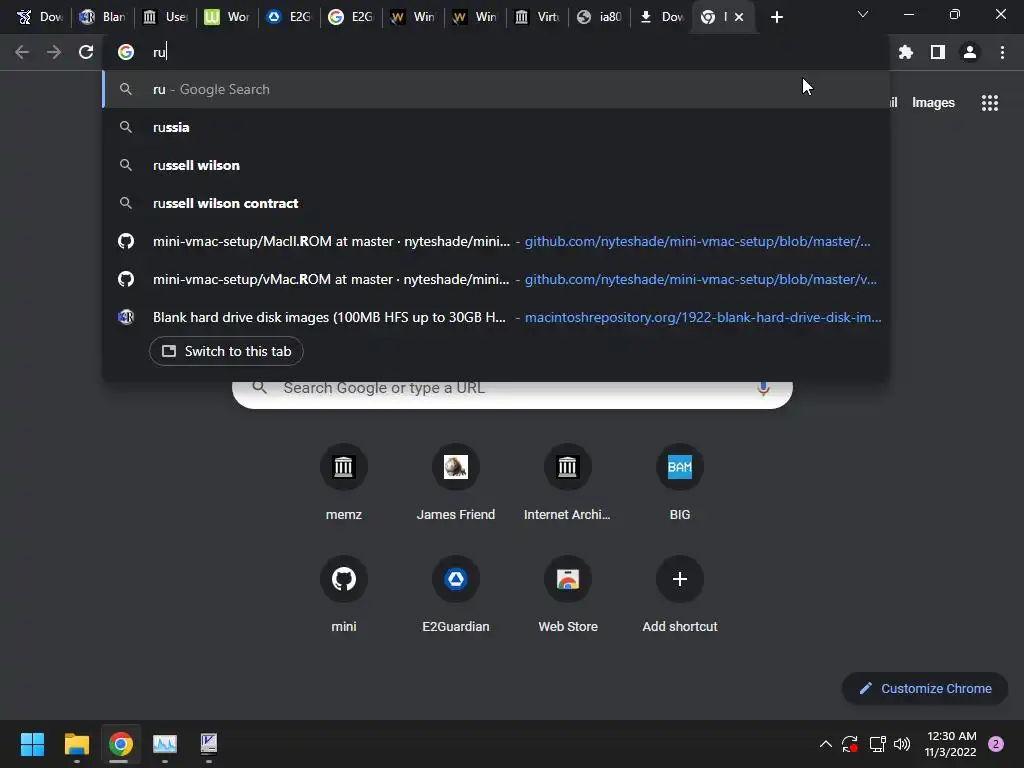
Task: Switch to the 'Wor' tab
Action: [227, 17]
